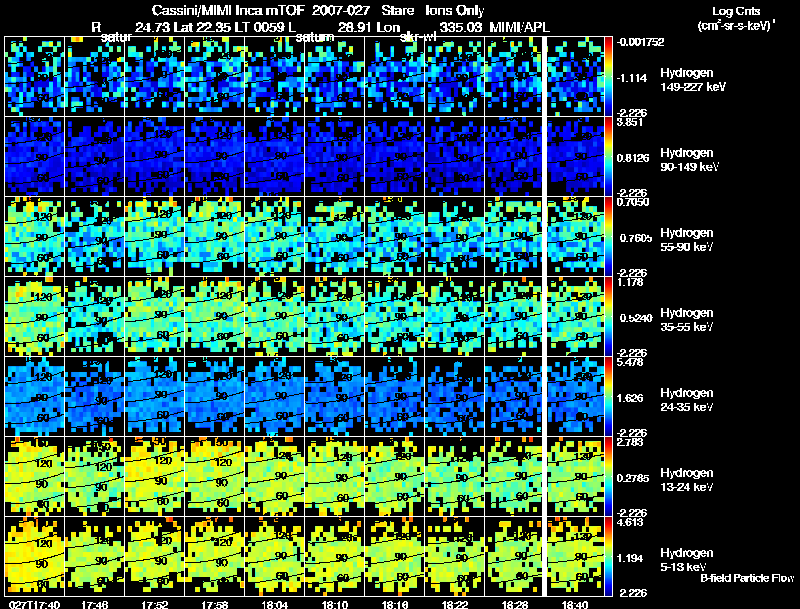Click the 1.194 scale midpoint value
Viewport: 800px width, 609px height.
(630, 559)
